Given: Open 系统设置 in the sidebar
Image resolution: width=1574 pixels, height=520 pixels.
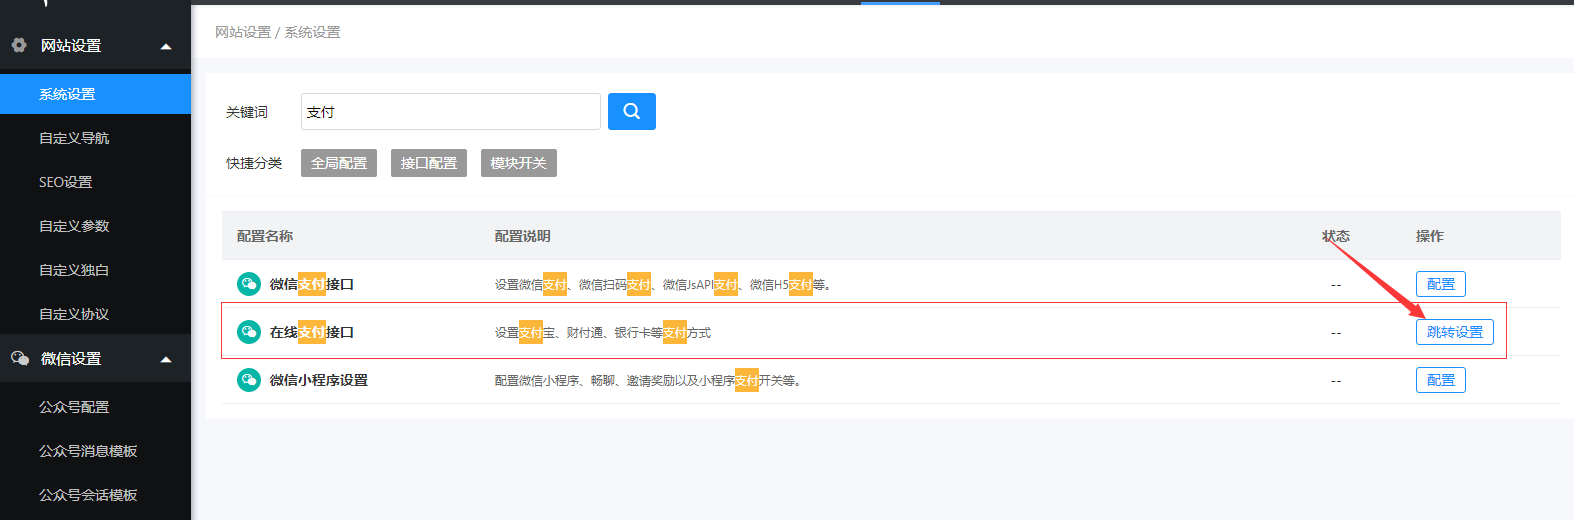Looking at the screenshot, I should tap(95, 94).
